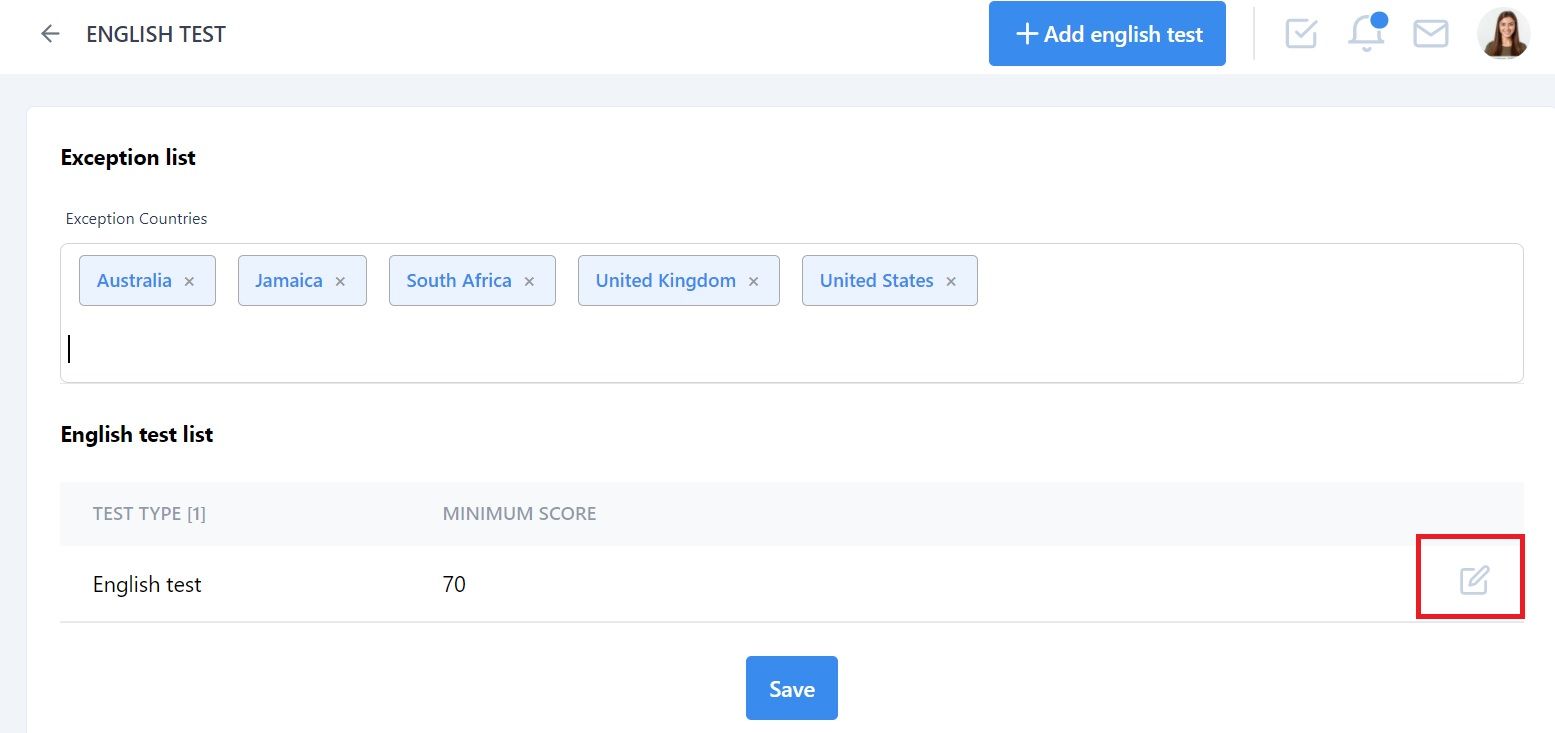Go back using the left arrow icon
Image resolution: width=1555 pixels, height=733 pixels.
50,34
